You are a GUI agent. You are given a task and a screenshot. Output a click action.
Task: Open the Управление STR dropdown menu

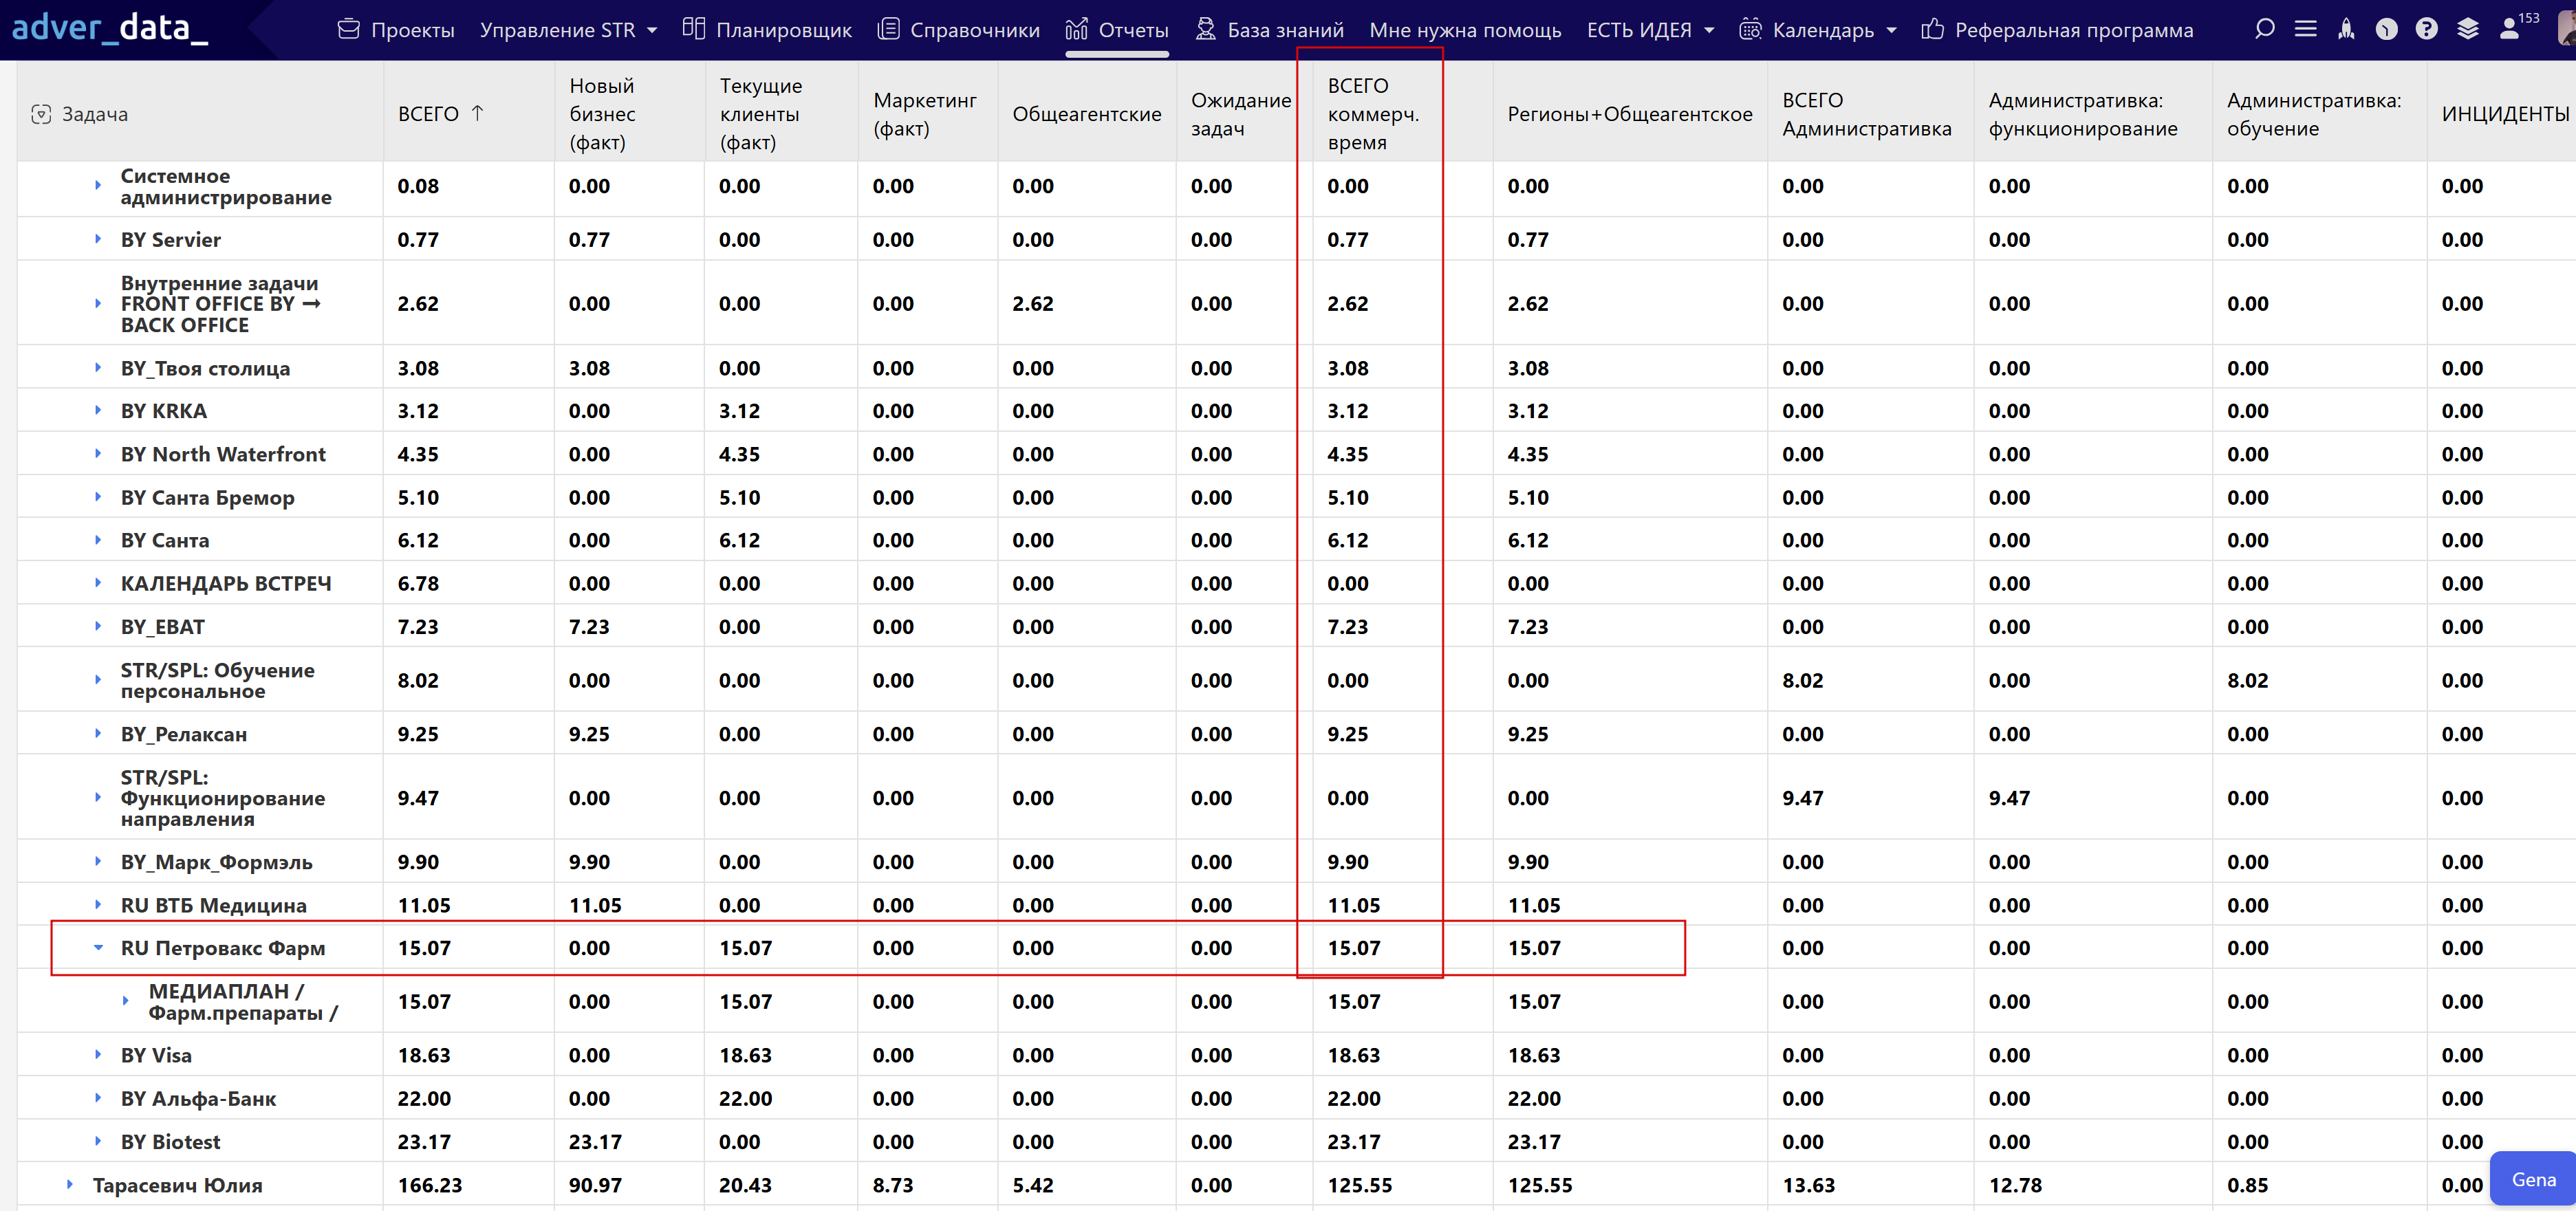[568, 30]
